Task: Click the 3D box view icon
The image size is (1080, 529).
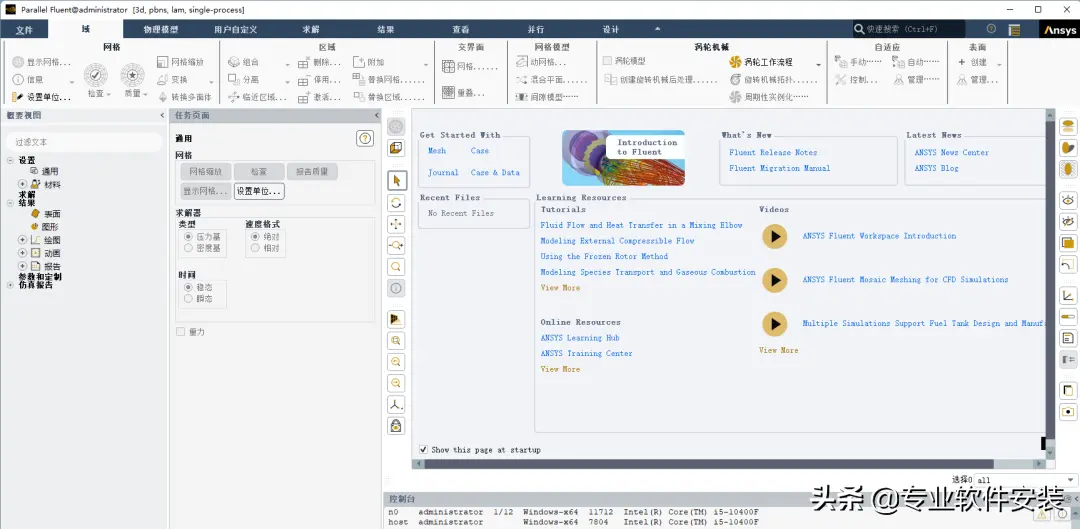Action: tap(396, 148)
